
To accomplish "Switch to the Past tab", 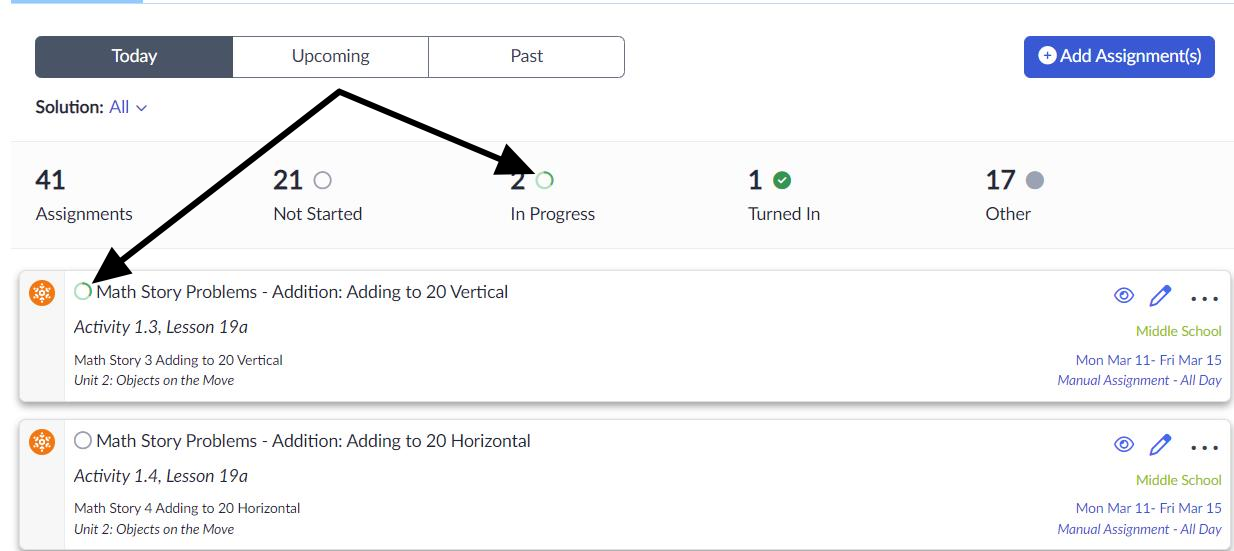I will point(526,57).
